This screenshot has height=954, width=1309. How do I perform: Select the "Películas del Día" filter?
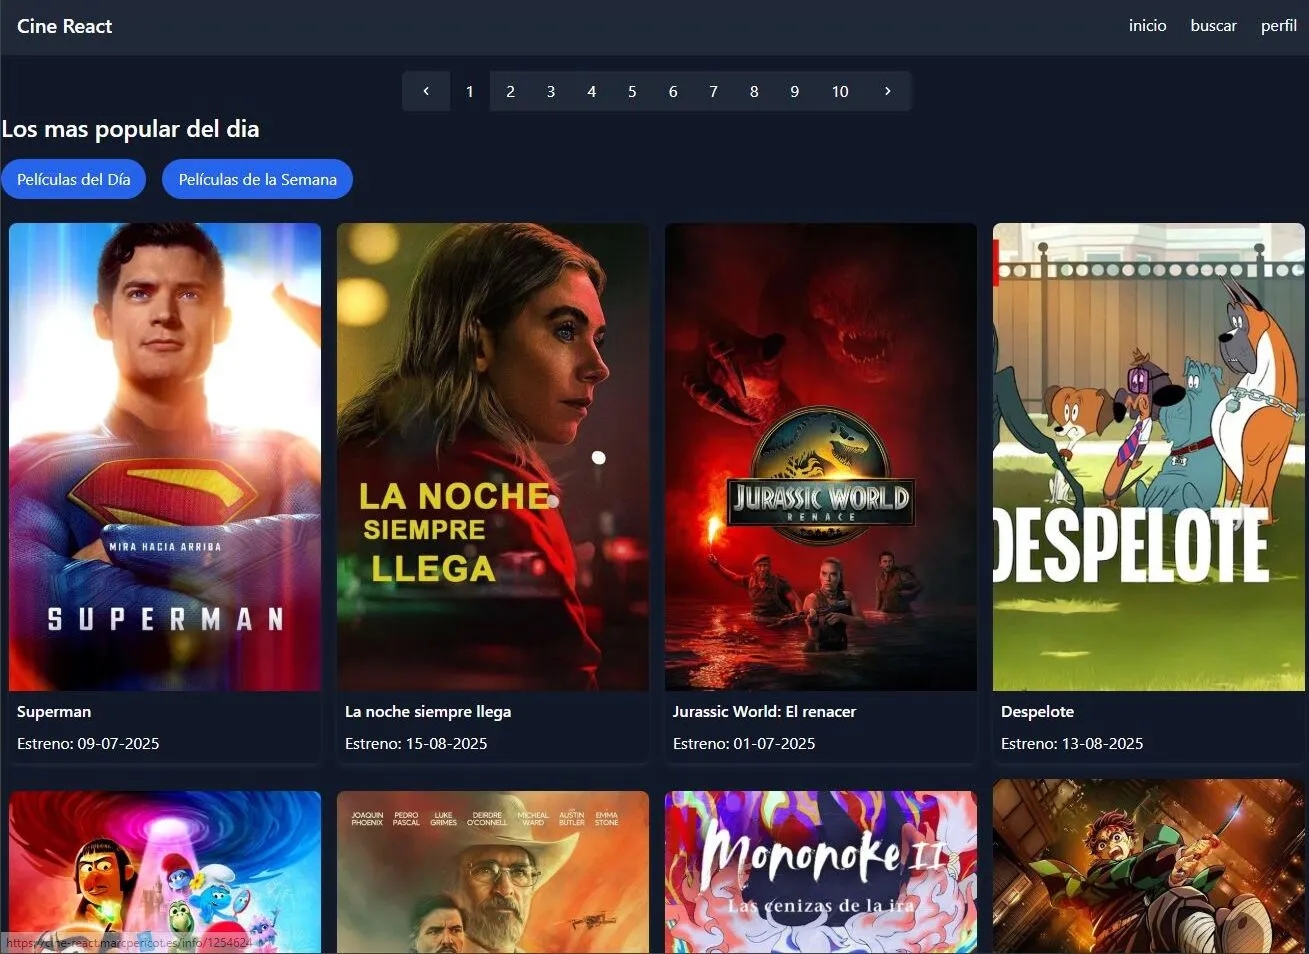pyautogui.click(x=73, y=179)
